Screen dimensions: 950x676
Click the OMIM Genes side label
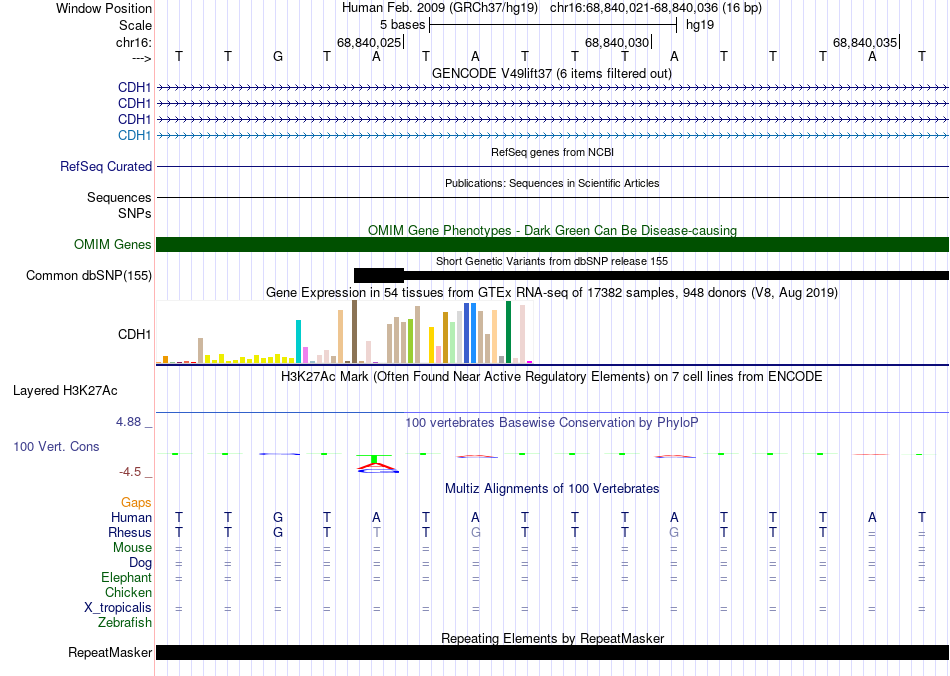(112, 244)
